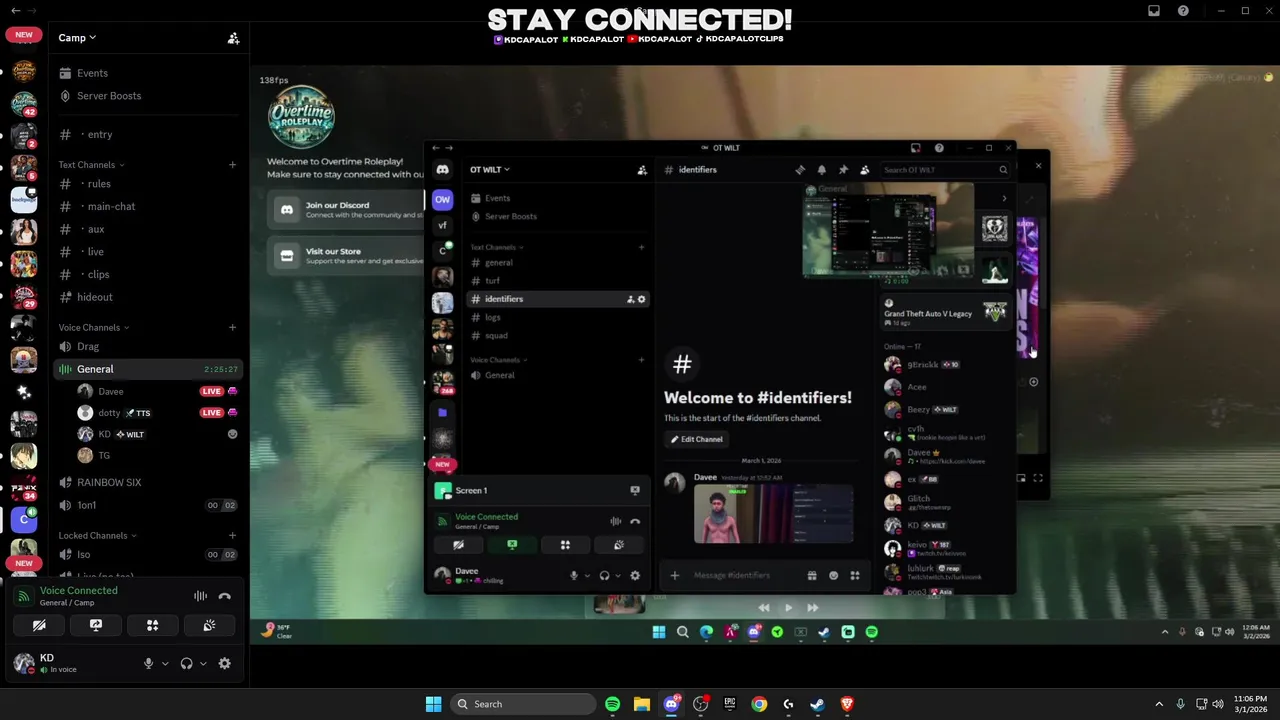Open the Inbox icon in outer Discord title bar

[x=1154, y=11]
